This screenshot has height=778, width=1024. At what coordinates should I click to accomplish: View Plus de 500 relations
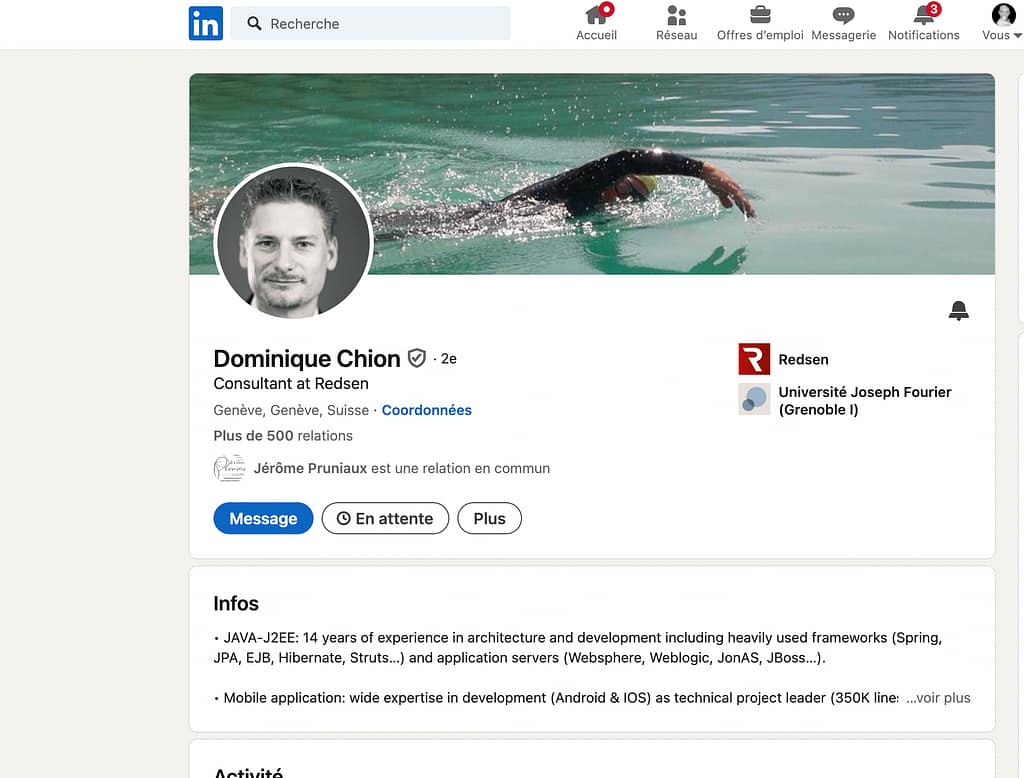coord(283,436)
